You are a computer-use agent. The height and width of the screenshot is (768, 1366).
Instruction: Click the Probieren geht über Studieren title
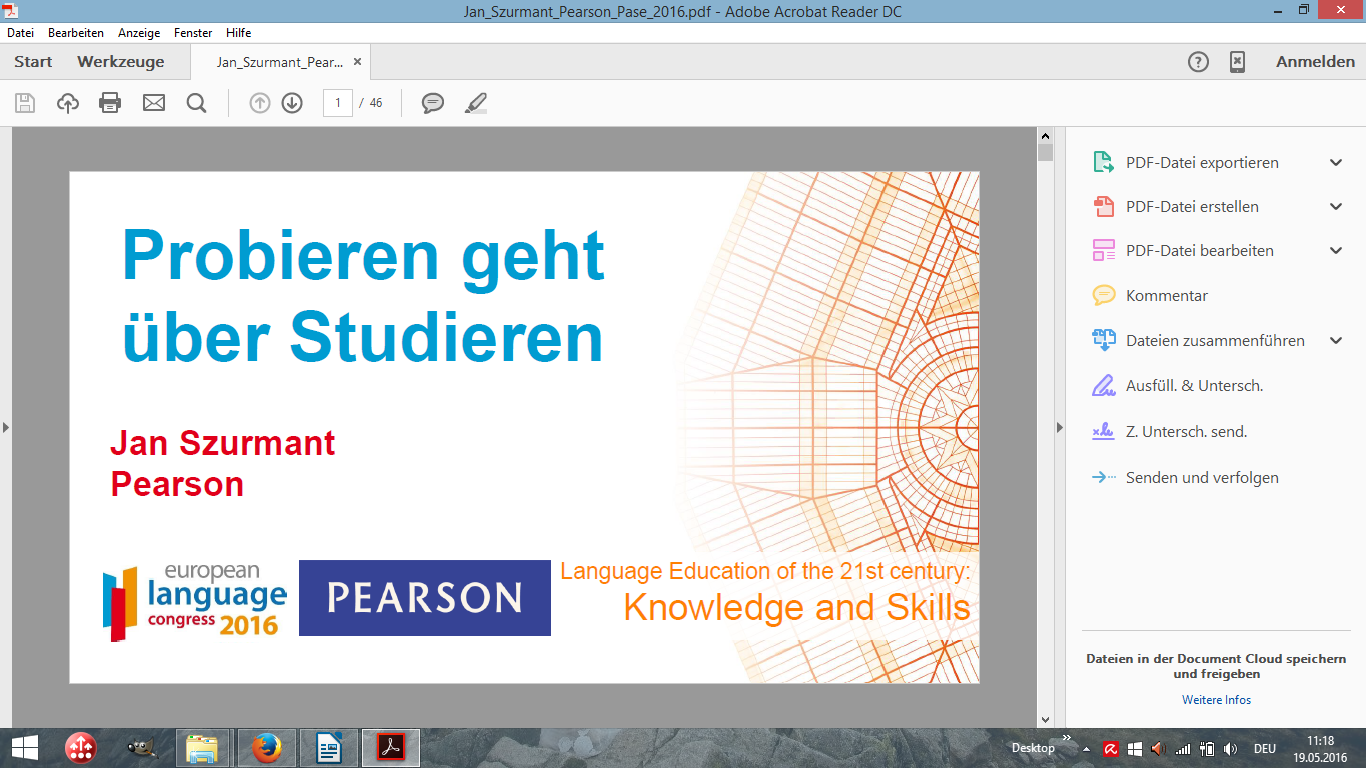tap(363, 296)
